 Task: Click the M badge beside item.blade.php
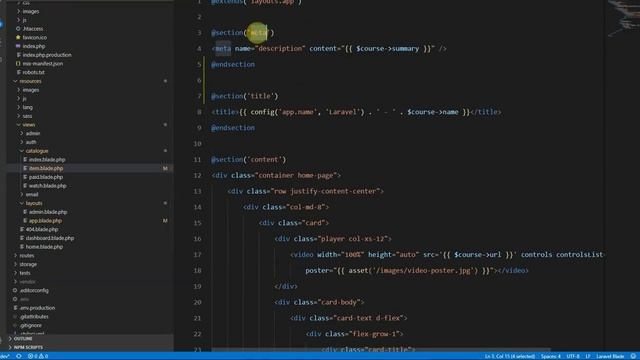pyautogui.click(x=165, y=168)
